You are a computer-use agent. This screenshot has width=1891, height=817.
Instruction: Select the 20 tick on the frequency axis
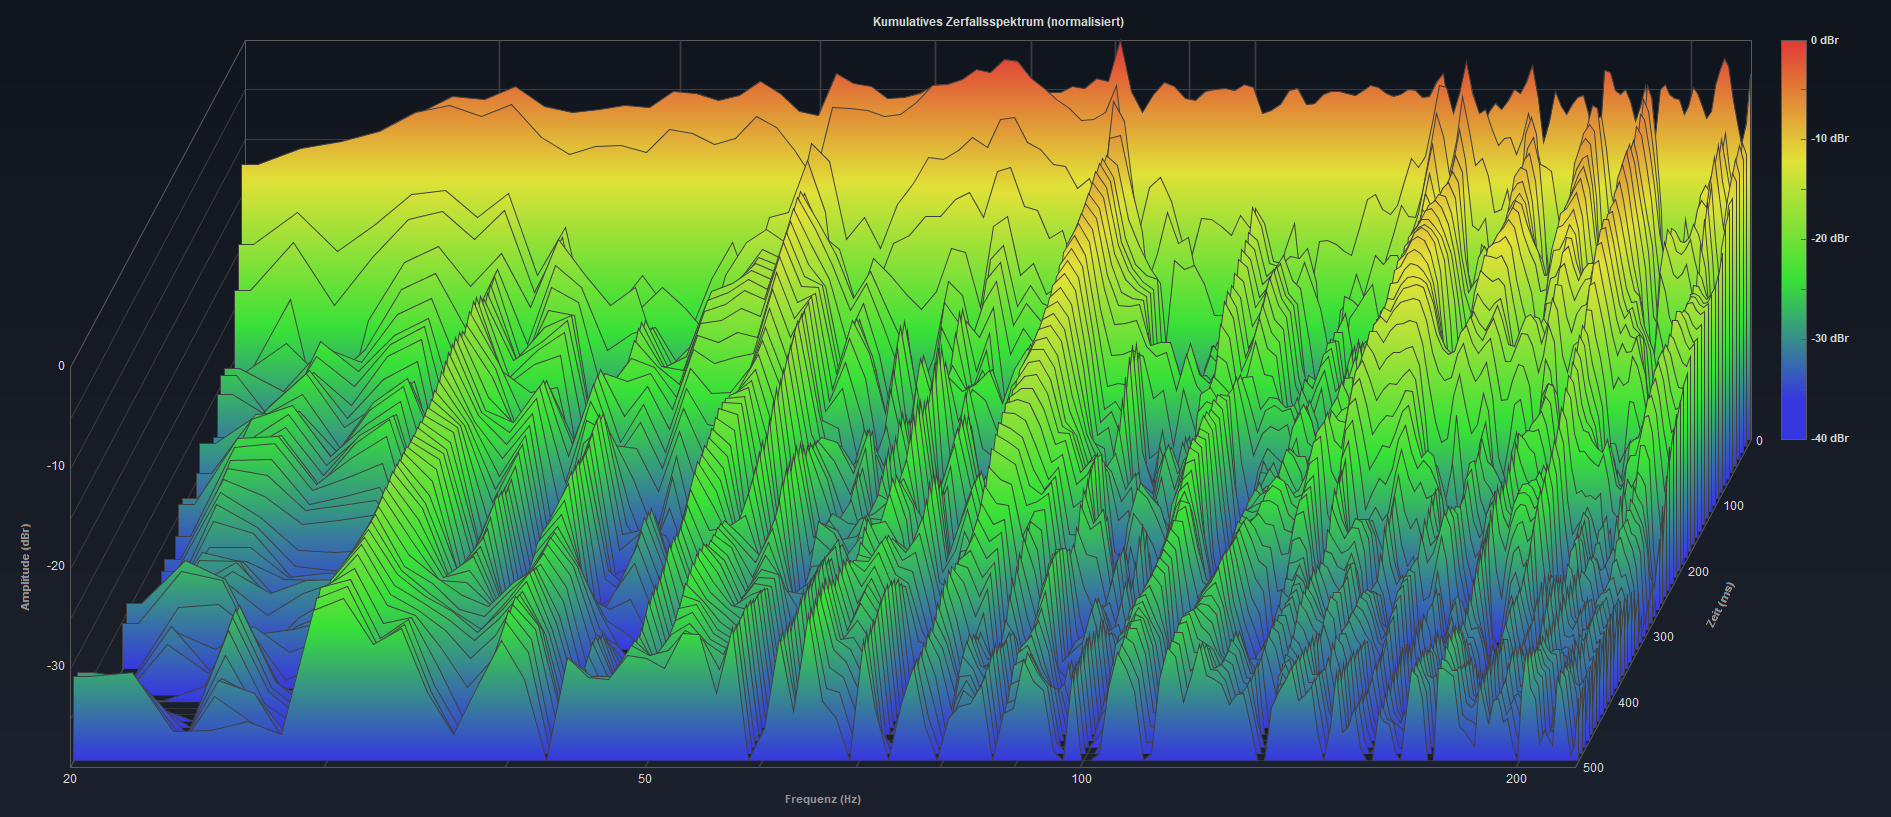click(x=70, y=779)
